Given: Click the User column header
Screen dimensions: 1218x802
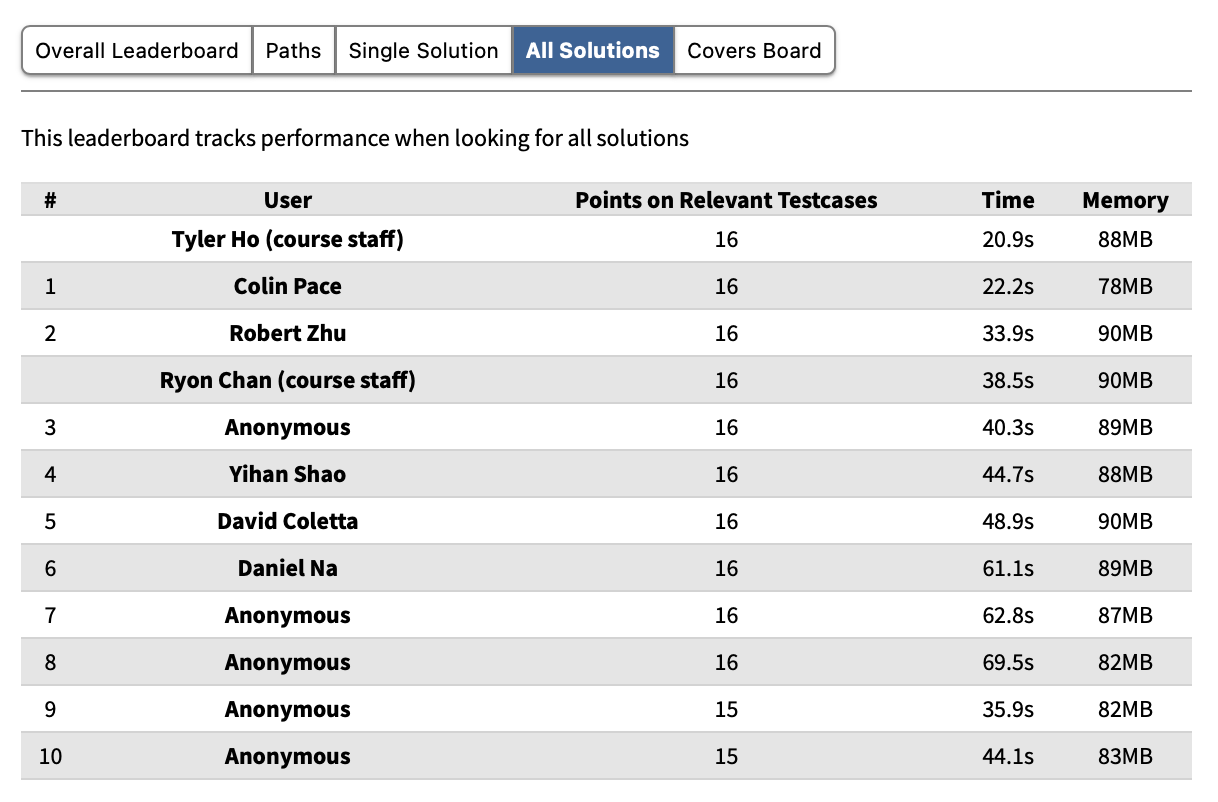Looking at the screenshot, I should (288, 200).
